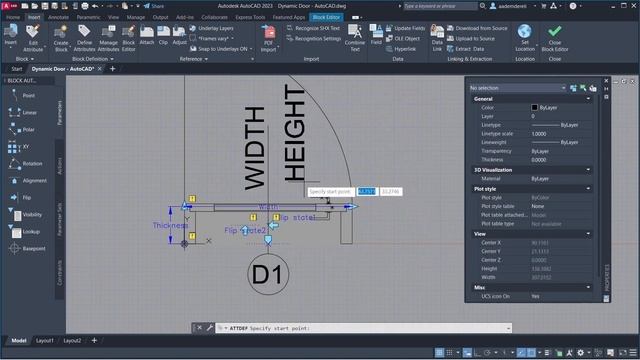The height and width of the screenshot is (360, 640).
Task: Toggle polar tracking in status bar
Action: tap(487, 353)
